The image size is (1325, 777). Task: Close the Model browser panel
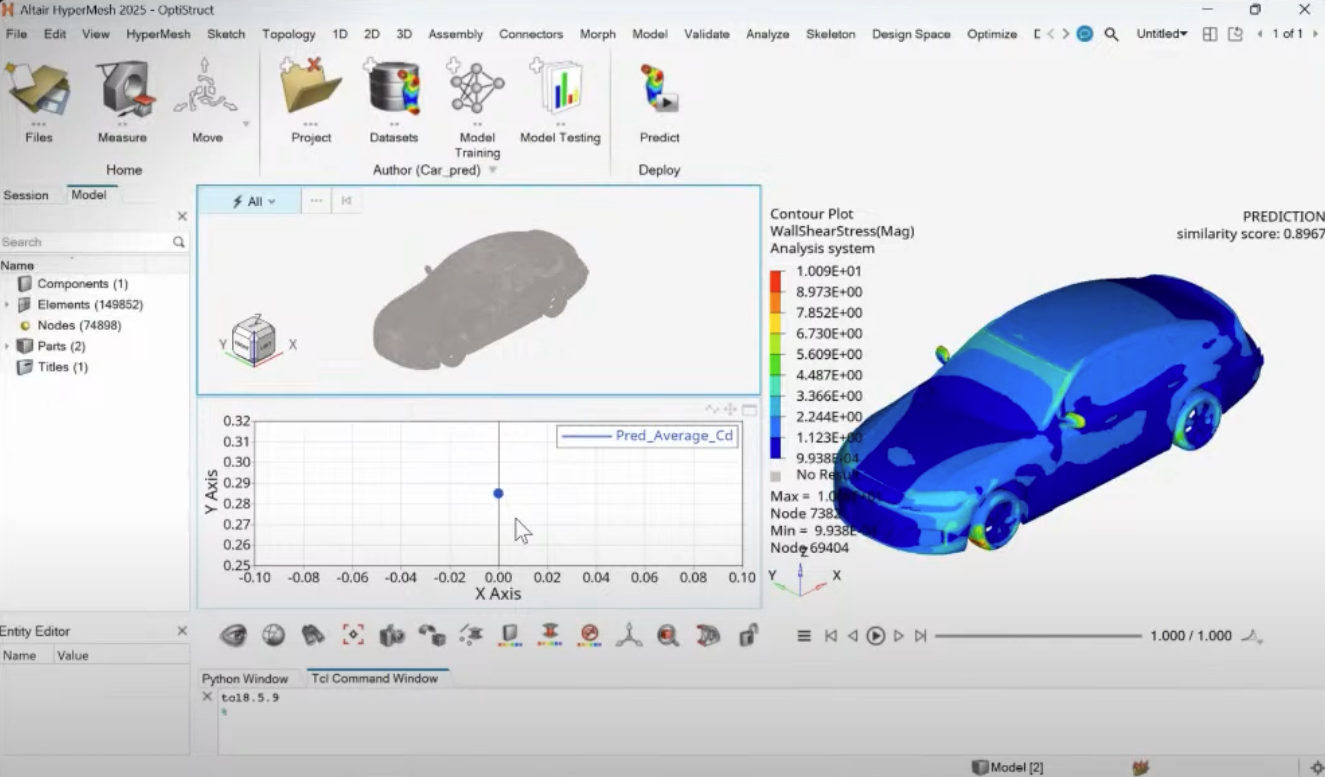(182, 216)
